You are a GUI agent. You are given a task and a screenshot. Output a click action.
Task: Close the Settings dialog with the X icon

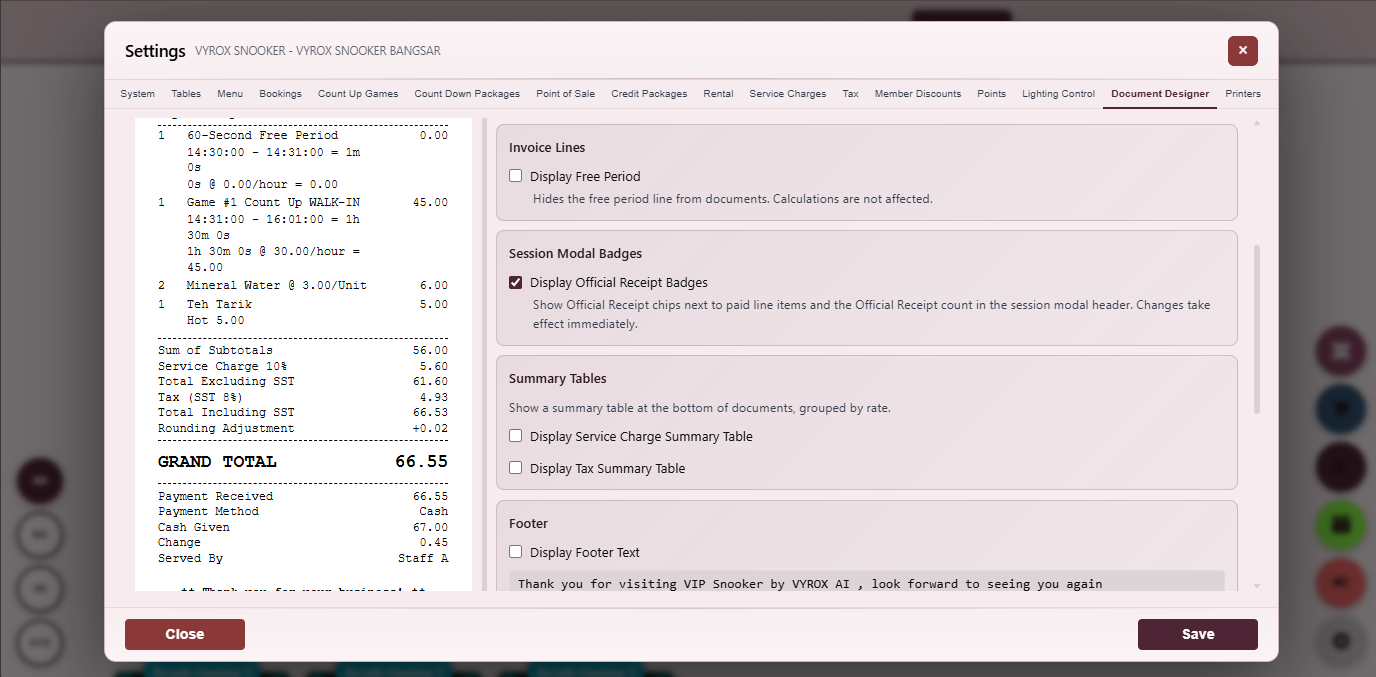point(1242,50)
